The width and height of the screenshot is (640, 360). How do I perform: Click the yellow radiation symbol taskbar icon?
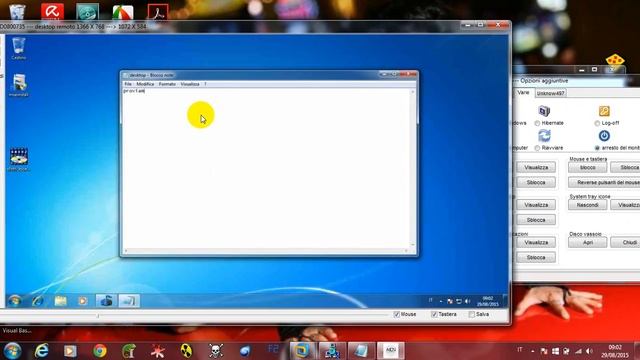187,351
